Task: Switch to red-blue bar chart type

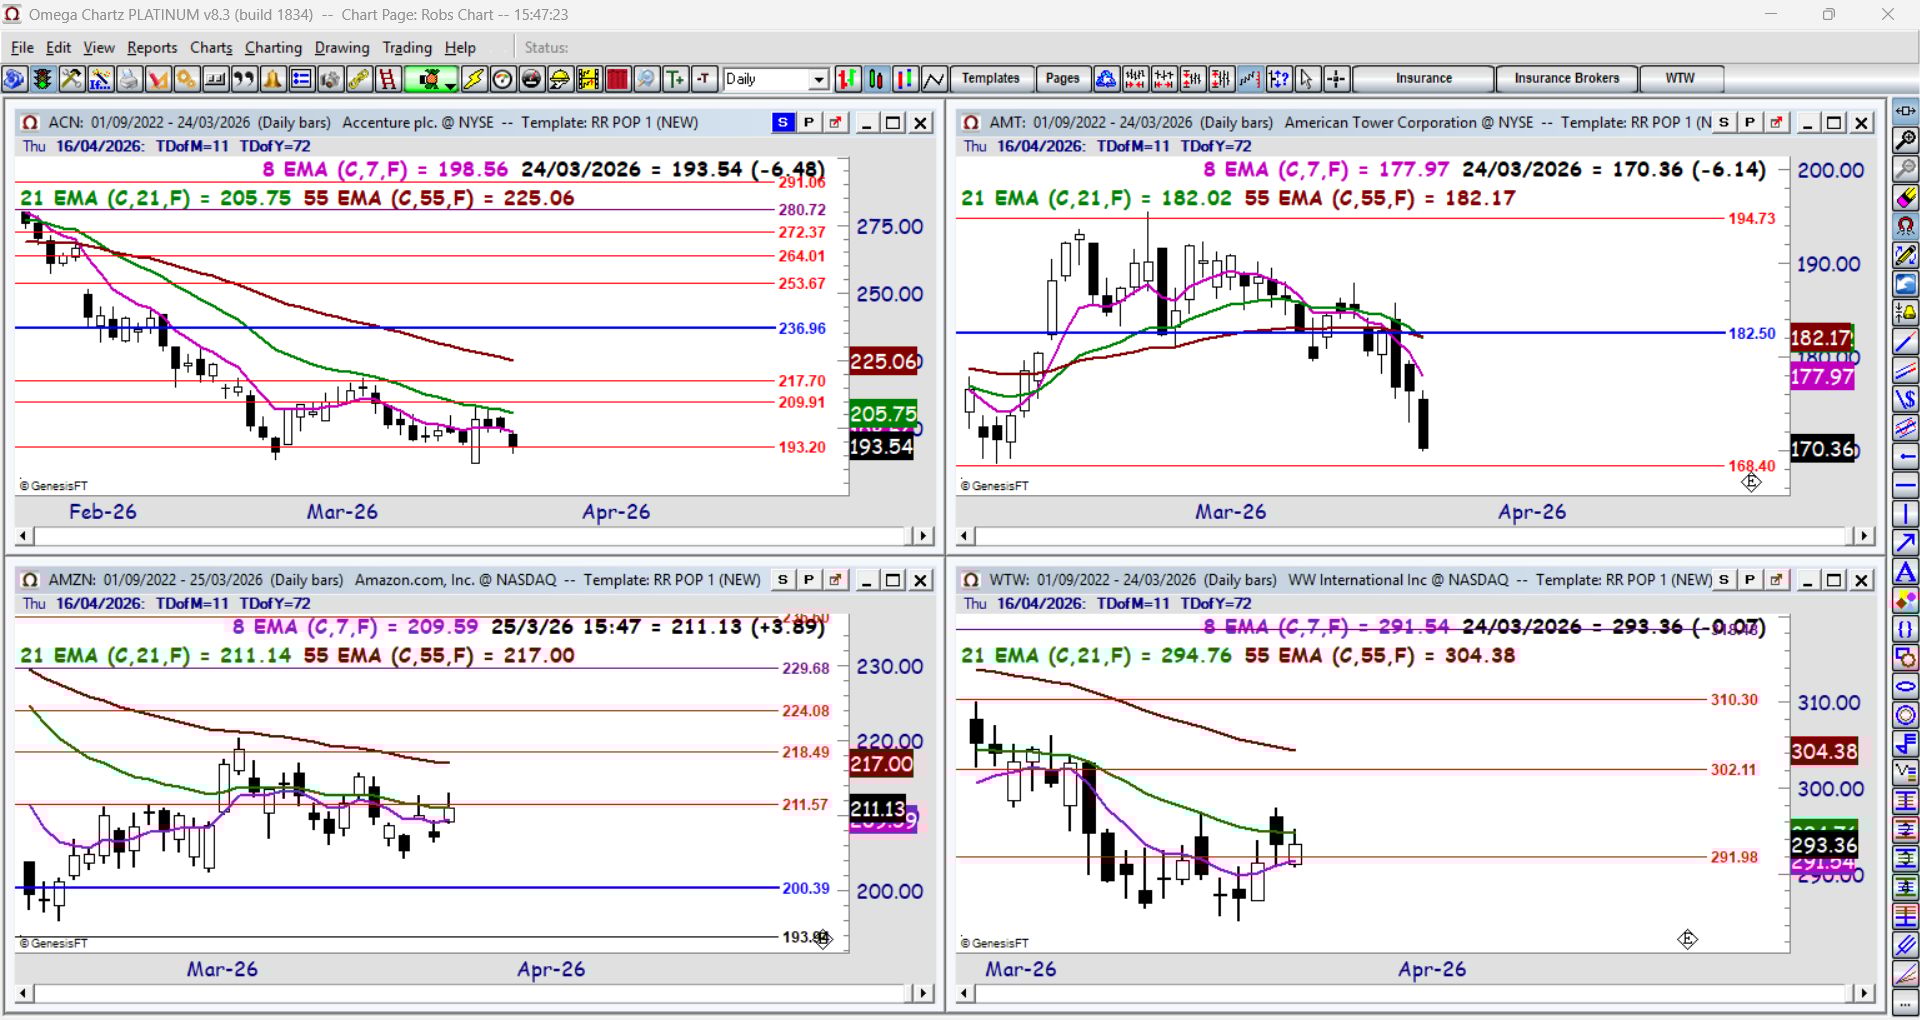Action: tap(905, 79)
